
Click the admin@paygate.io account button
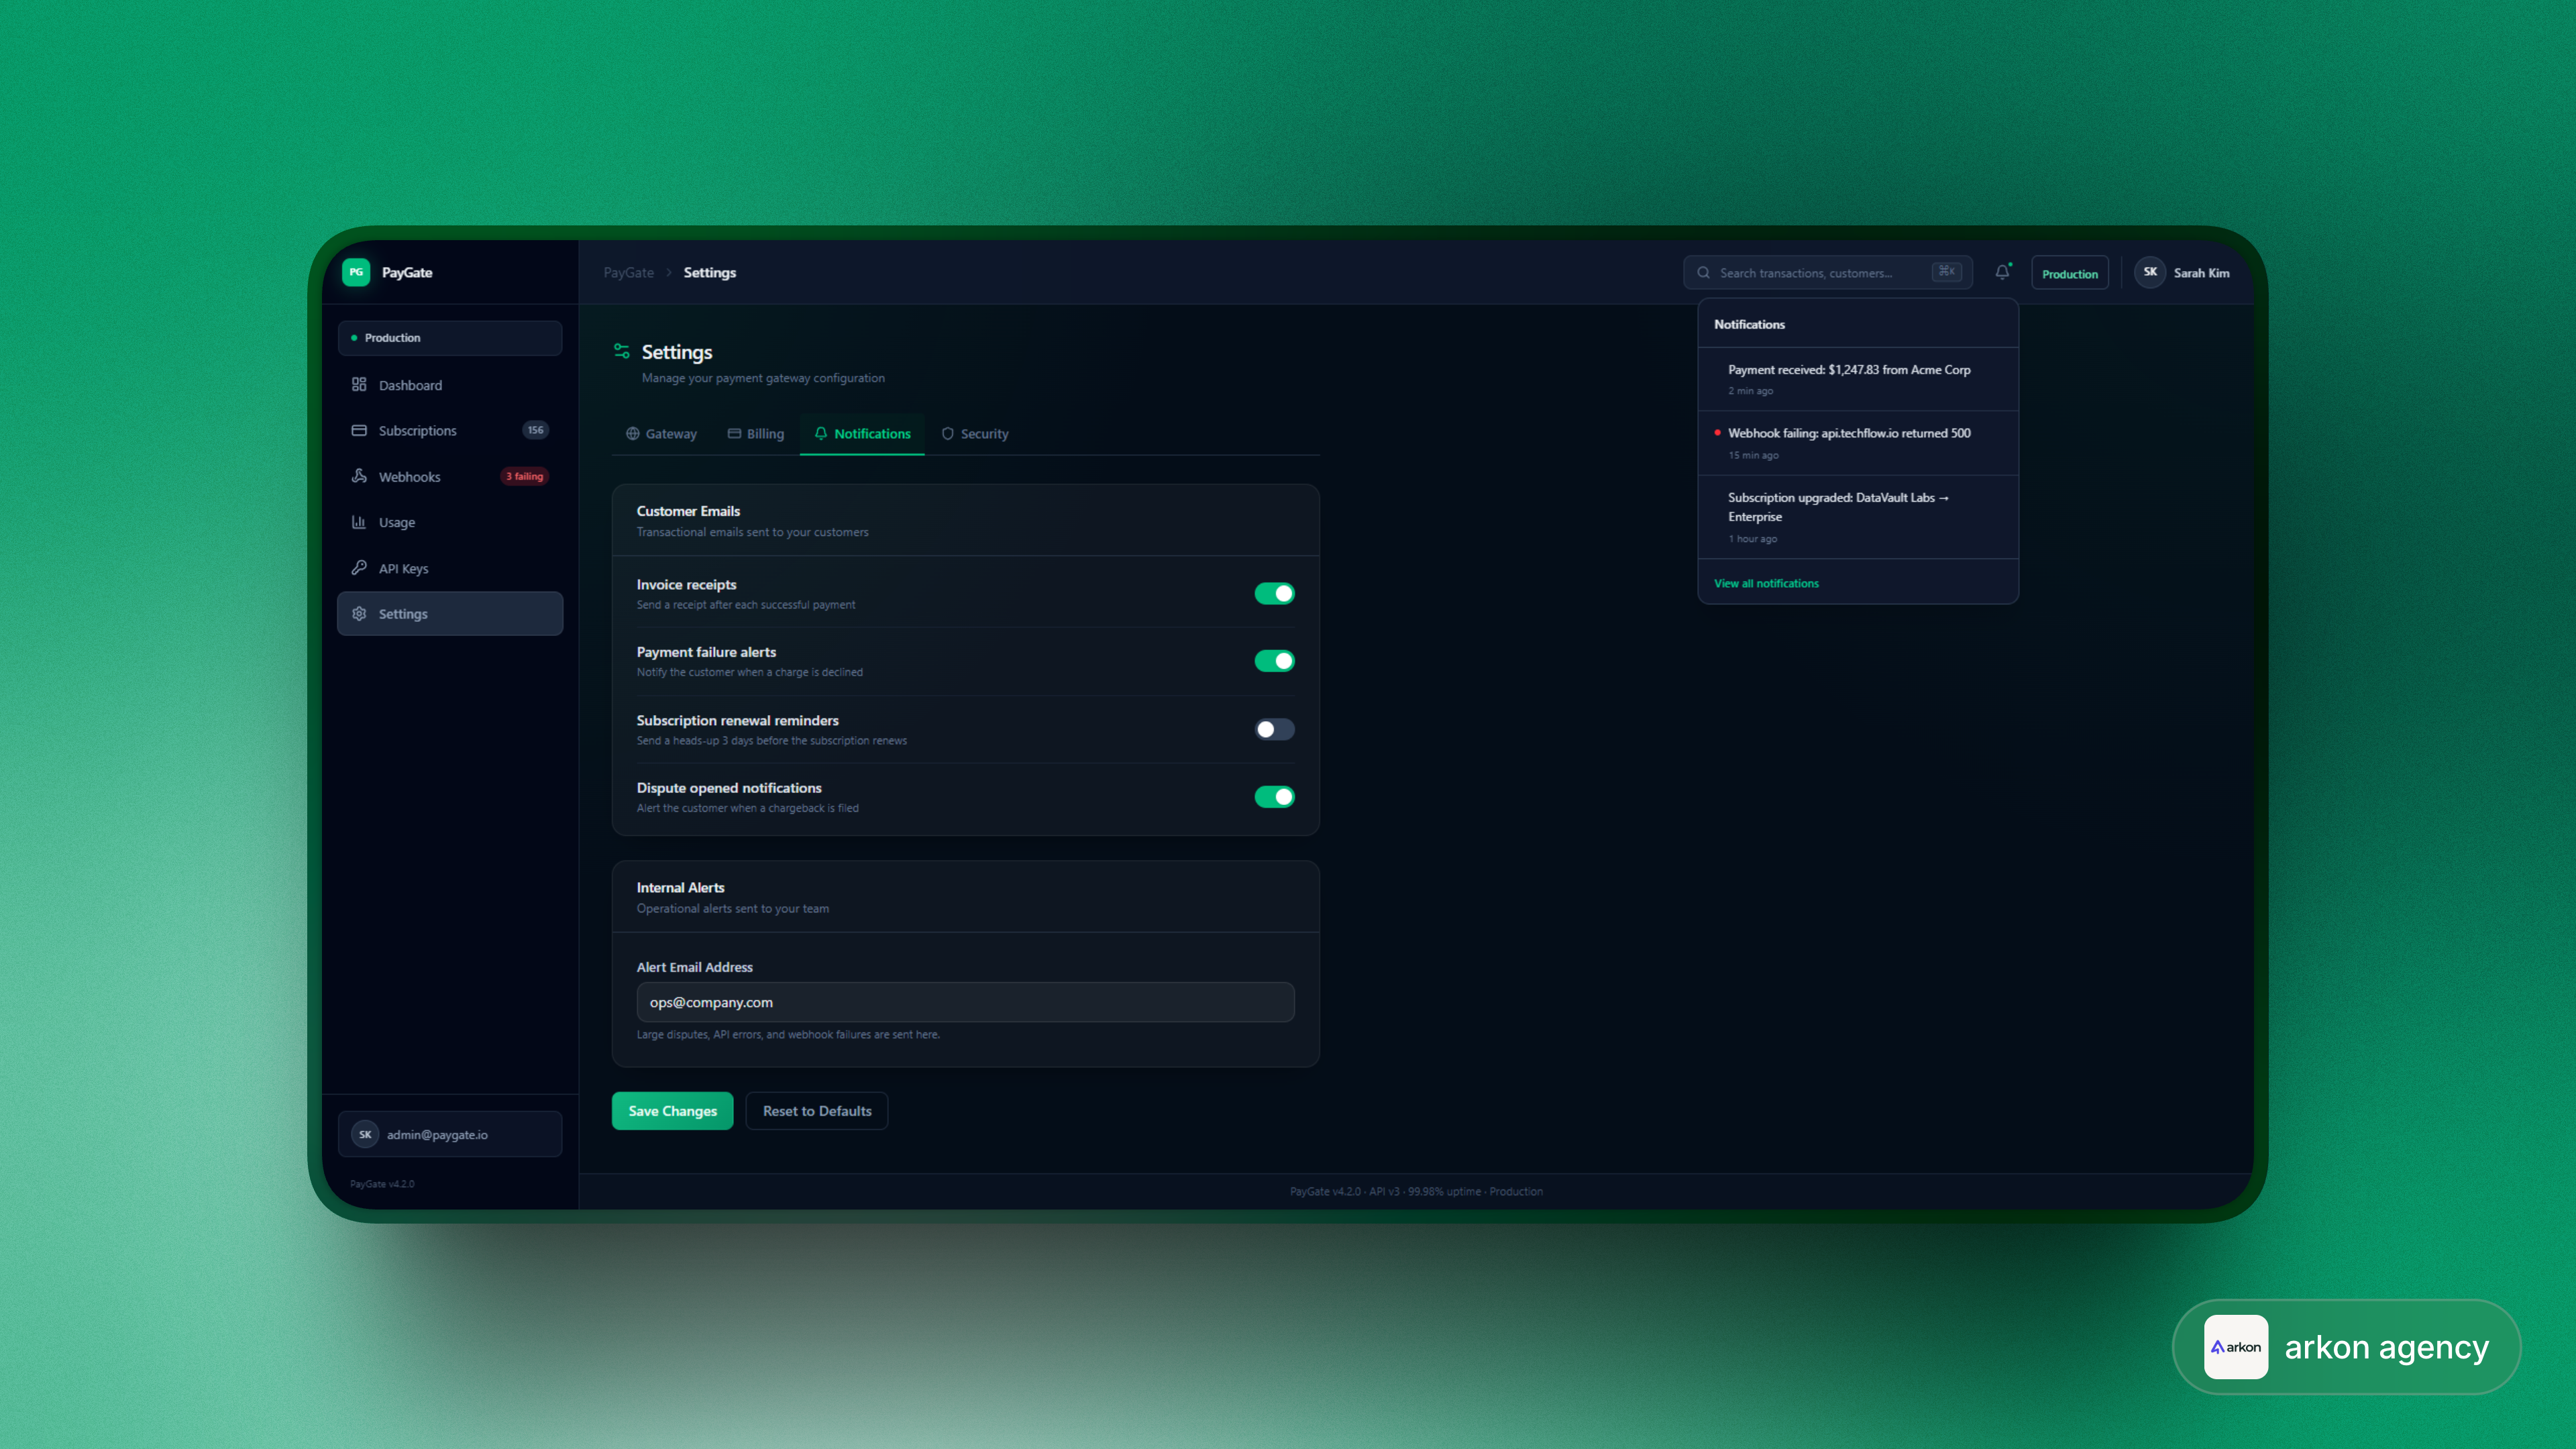click(x=450, y=1134)
